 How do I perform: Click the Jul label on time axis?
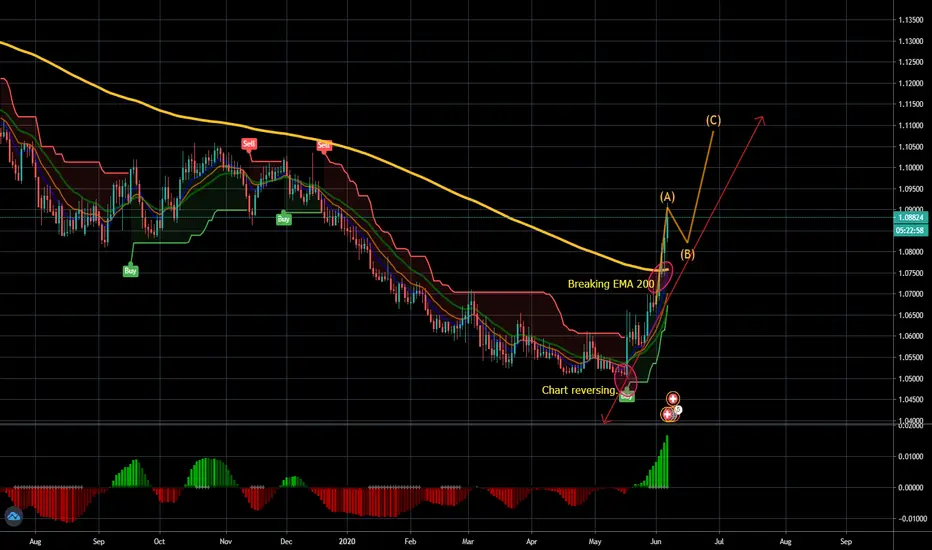tap(719, 542)
